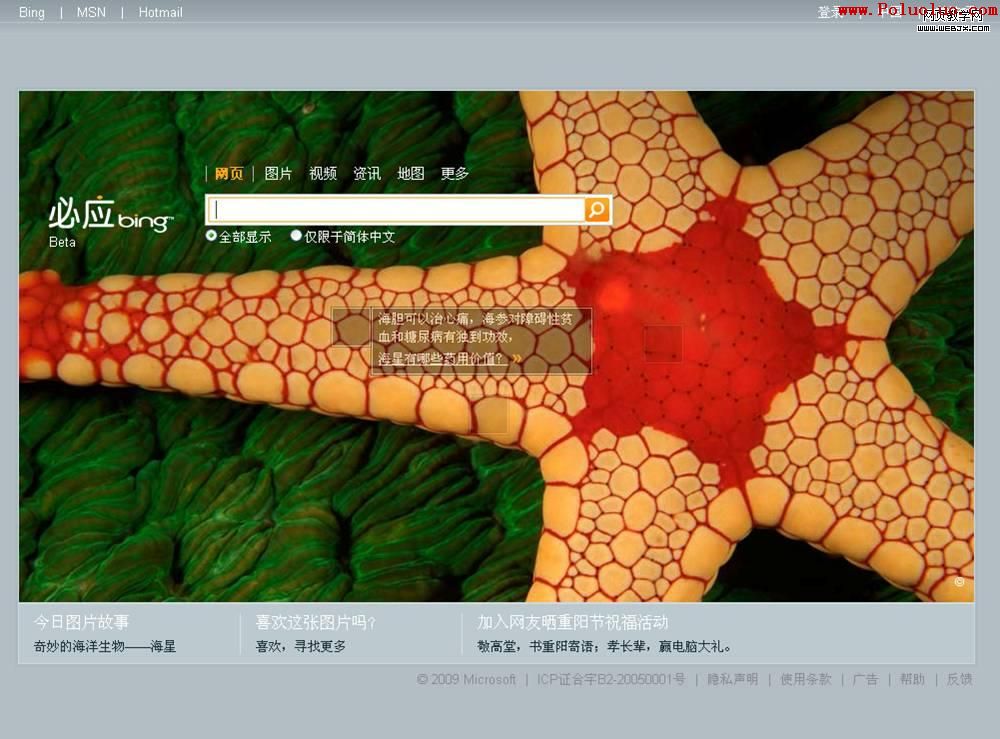Switch to the 图片 search tab
1000x739 pixels.
[278, 174]
